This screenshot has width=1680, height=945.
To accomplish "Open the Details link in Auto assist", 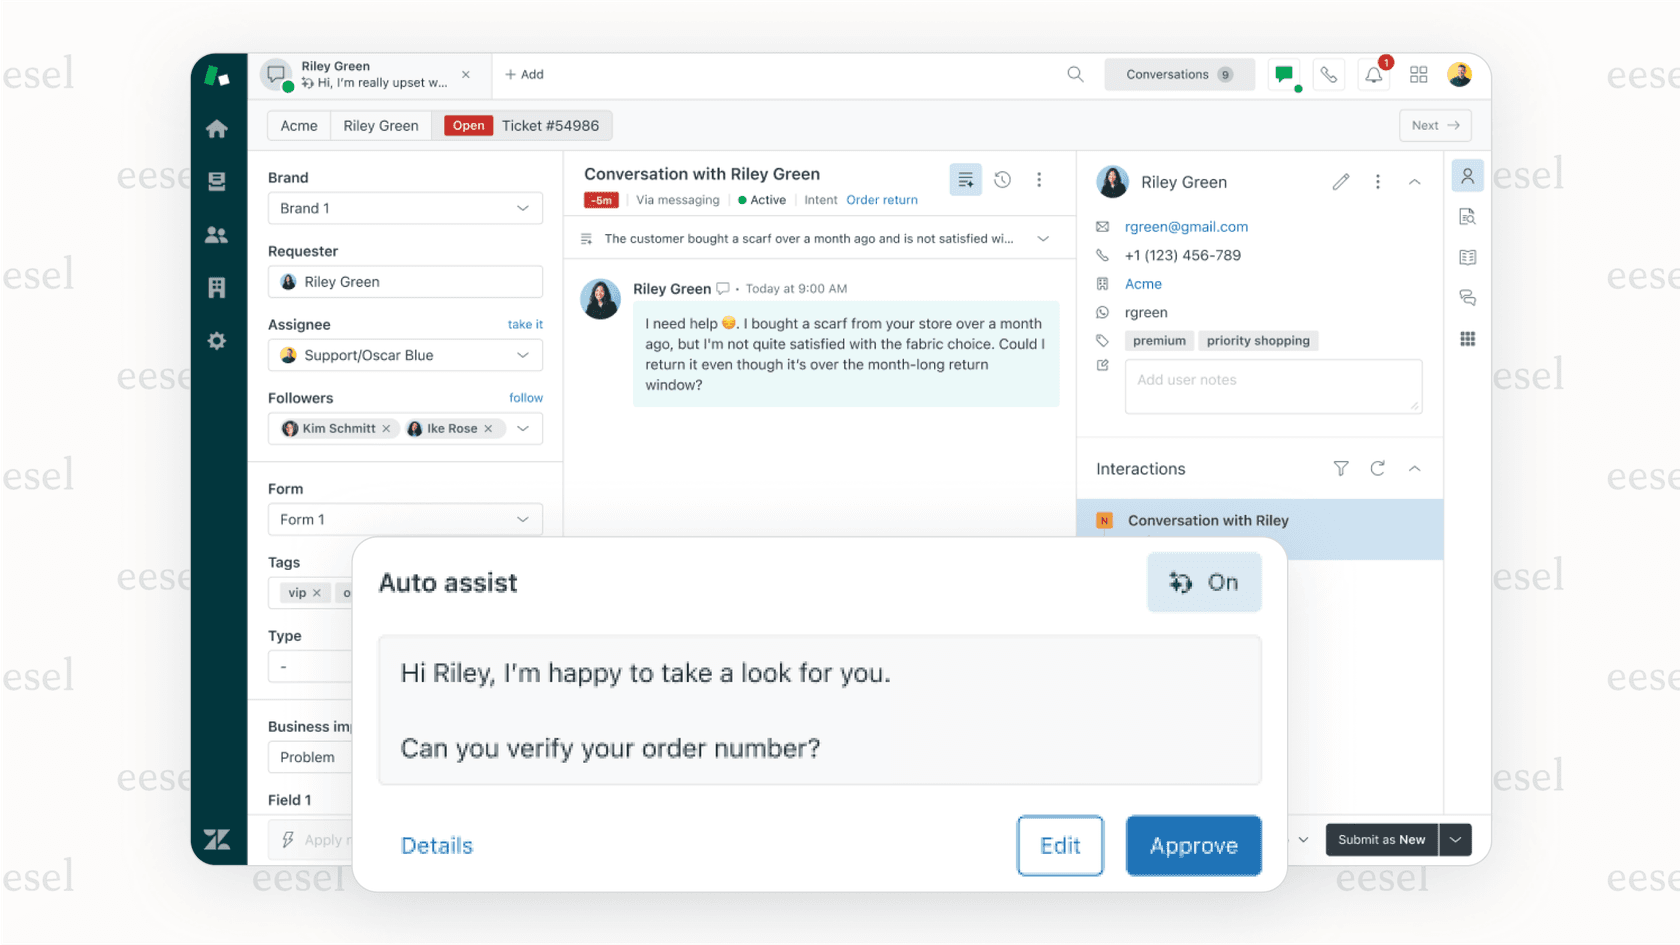I will tap(437, 845).
